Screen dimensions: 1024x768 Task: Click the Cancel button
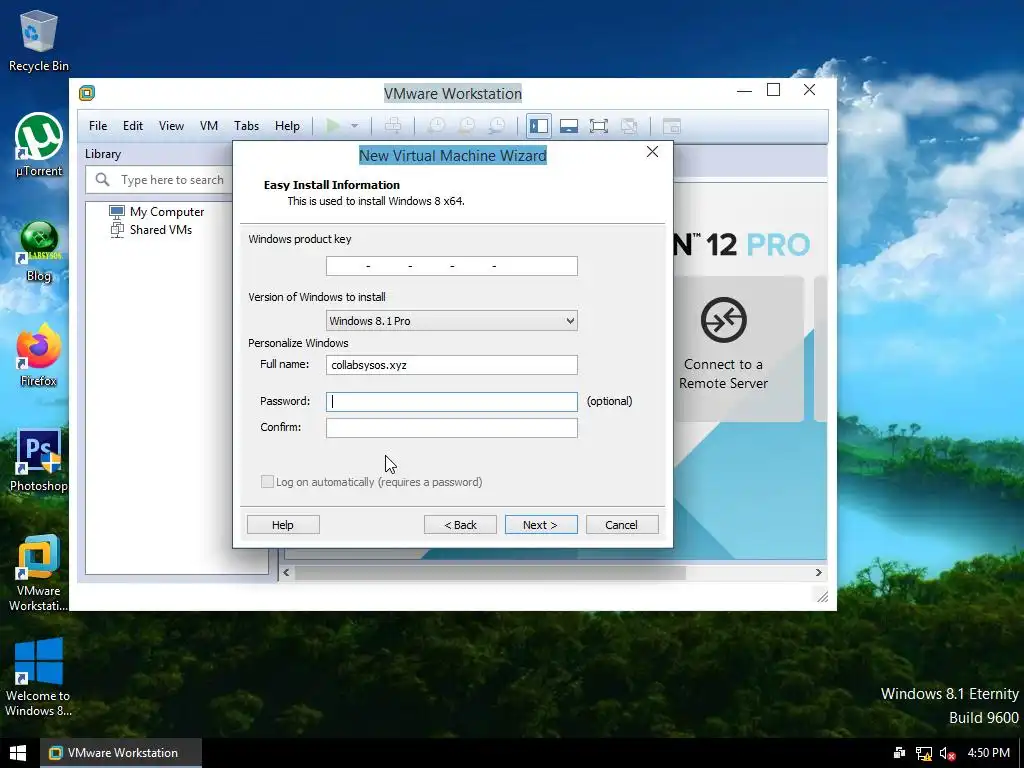tap(622, 525)
